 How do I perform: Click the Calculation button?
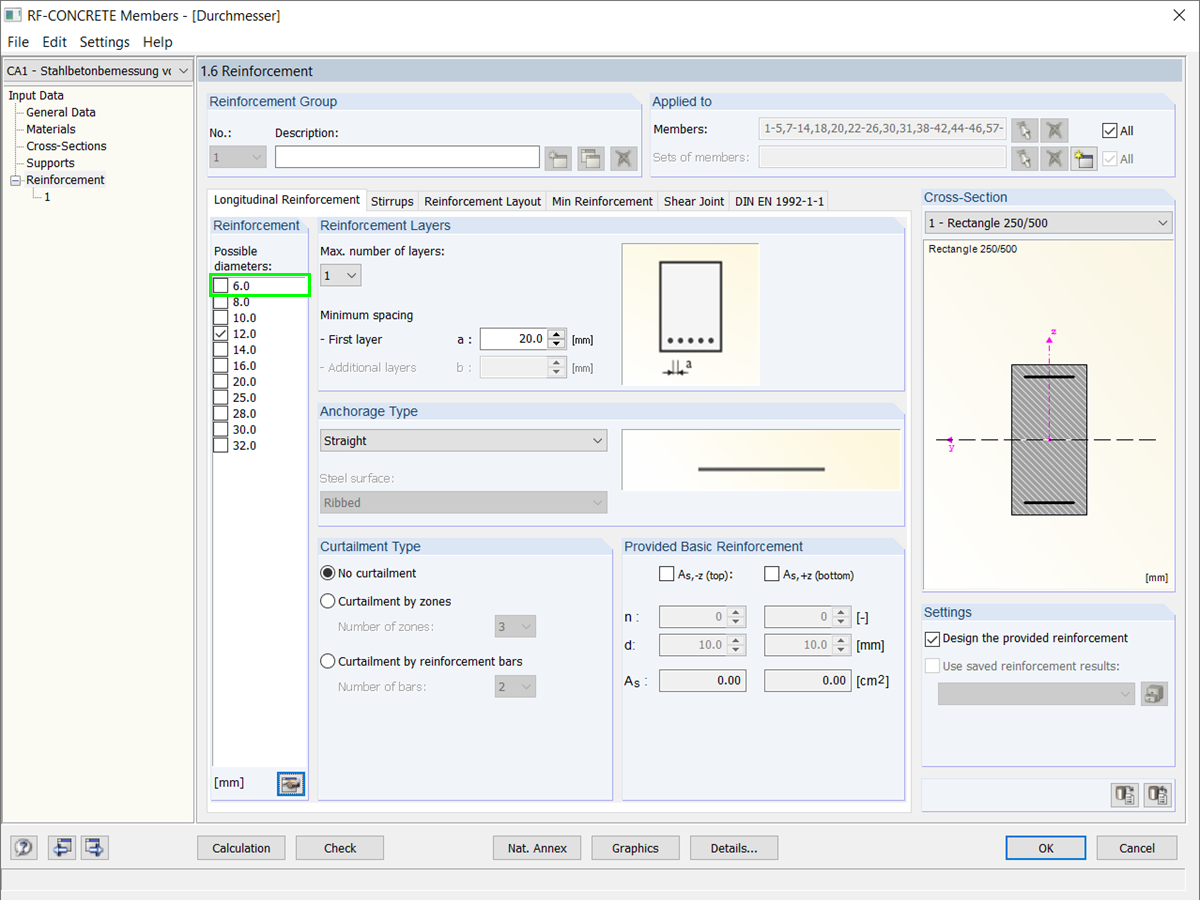pos(241,848)
